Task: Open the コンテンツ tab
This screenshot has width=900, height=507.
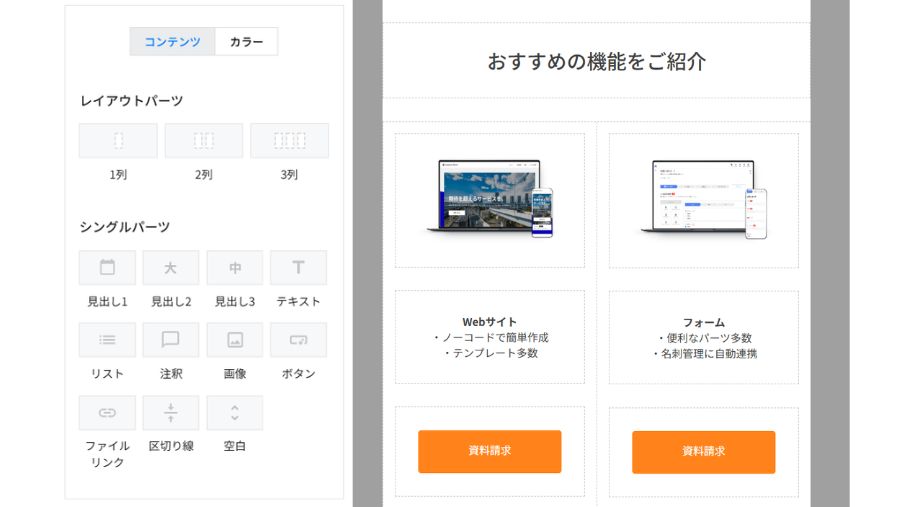Action: tap(172, 42)
